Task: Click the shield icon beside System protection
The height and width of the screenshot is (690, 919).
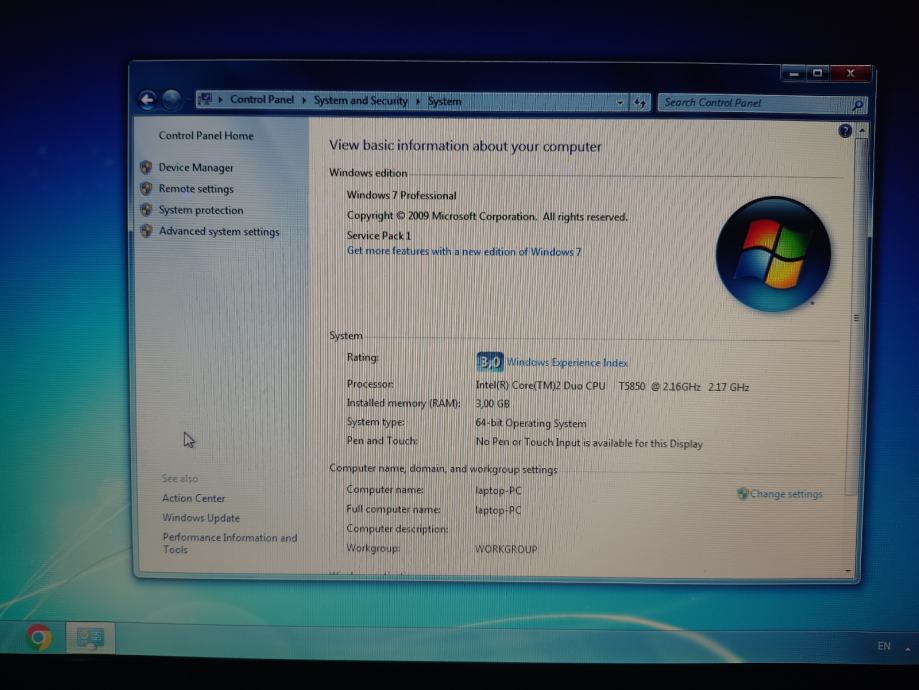Action: [x=146, y=210]
